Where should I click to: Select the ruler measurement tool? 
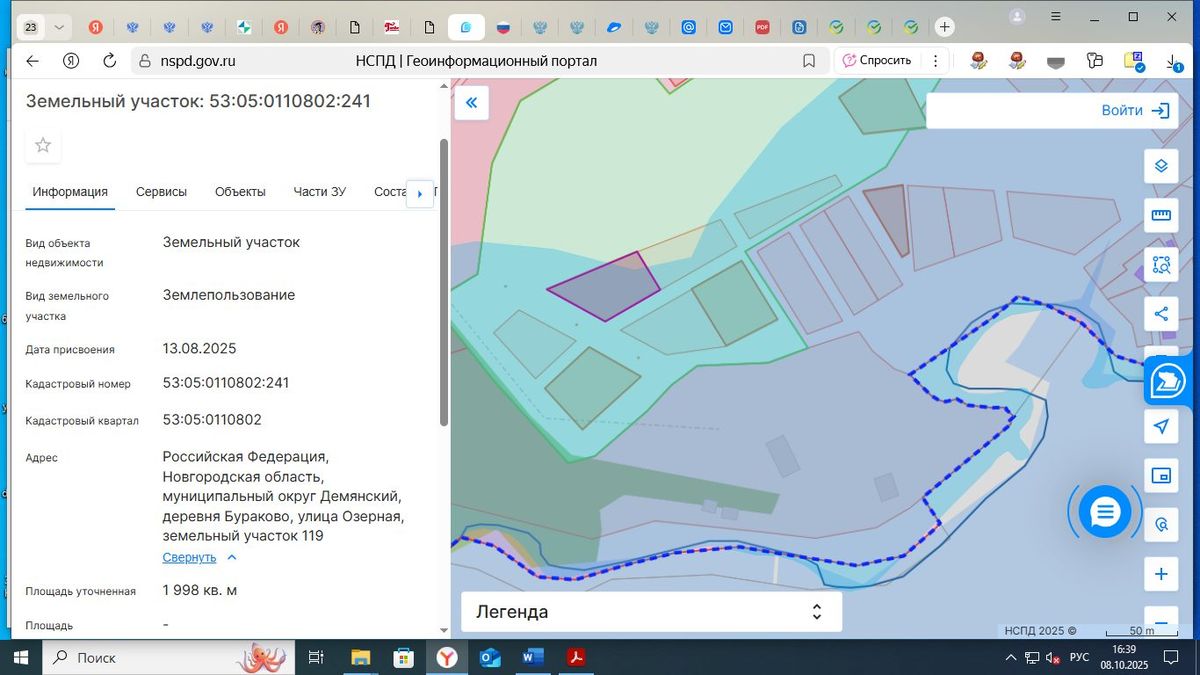point(1161,215)
